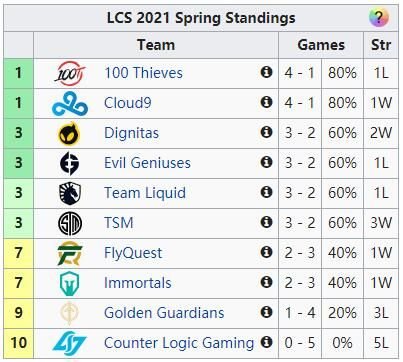The image size is (403, 362).
Task: Click the Team Liquid horse logo
Action: (x=70, y=193)
